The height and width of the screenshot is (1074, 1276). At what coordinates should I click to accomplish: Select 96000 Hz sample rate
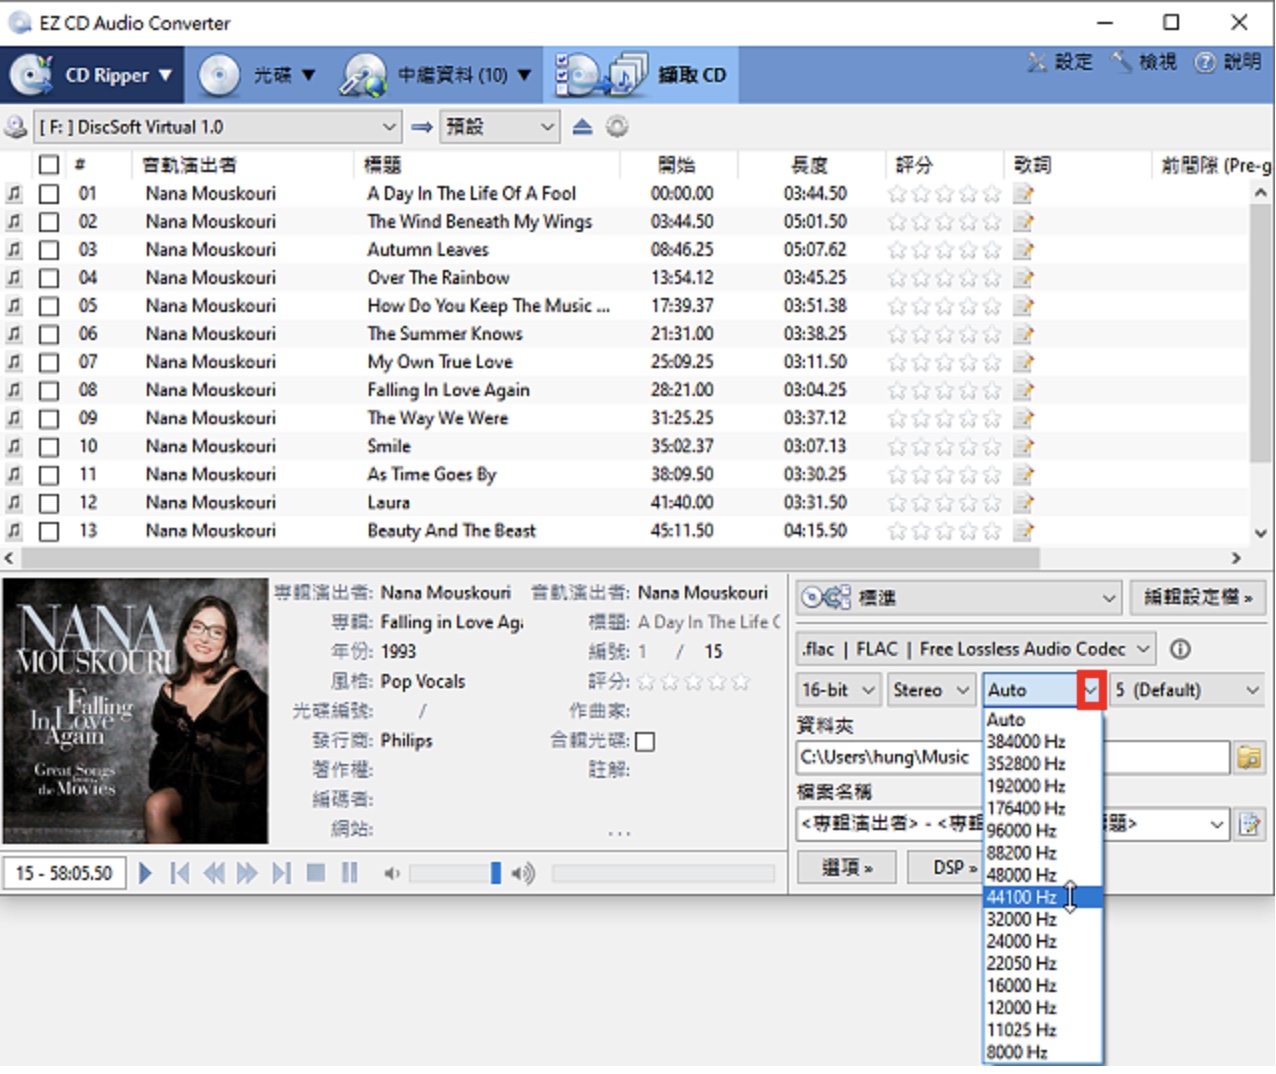(1044, 831)
